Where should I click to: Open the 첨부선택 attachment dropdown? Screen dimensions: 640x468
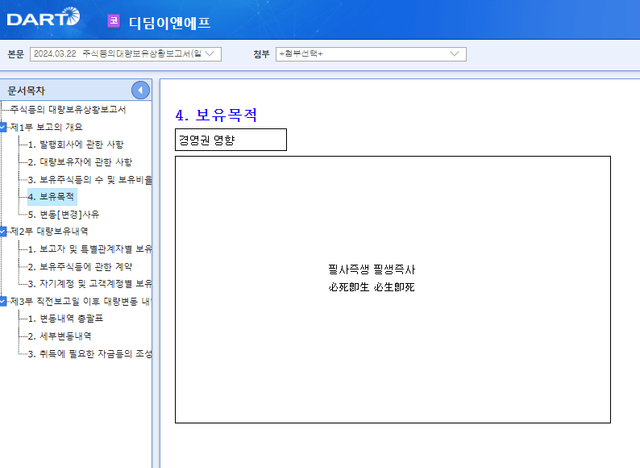tap(371, 53)
